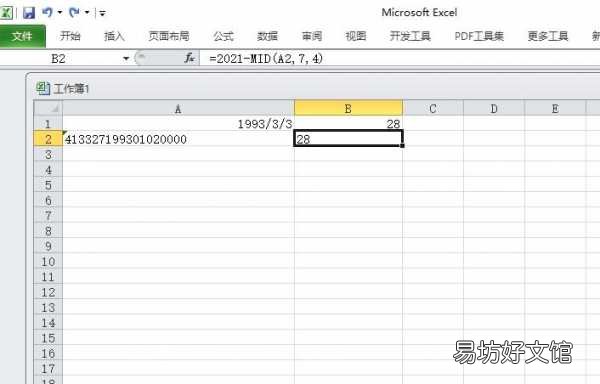Click the formula bar with =2021-MID(A2,7,4)
Image resolution: width=600 pixels, height=384 pixels.
[x=400, y=59]
